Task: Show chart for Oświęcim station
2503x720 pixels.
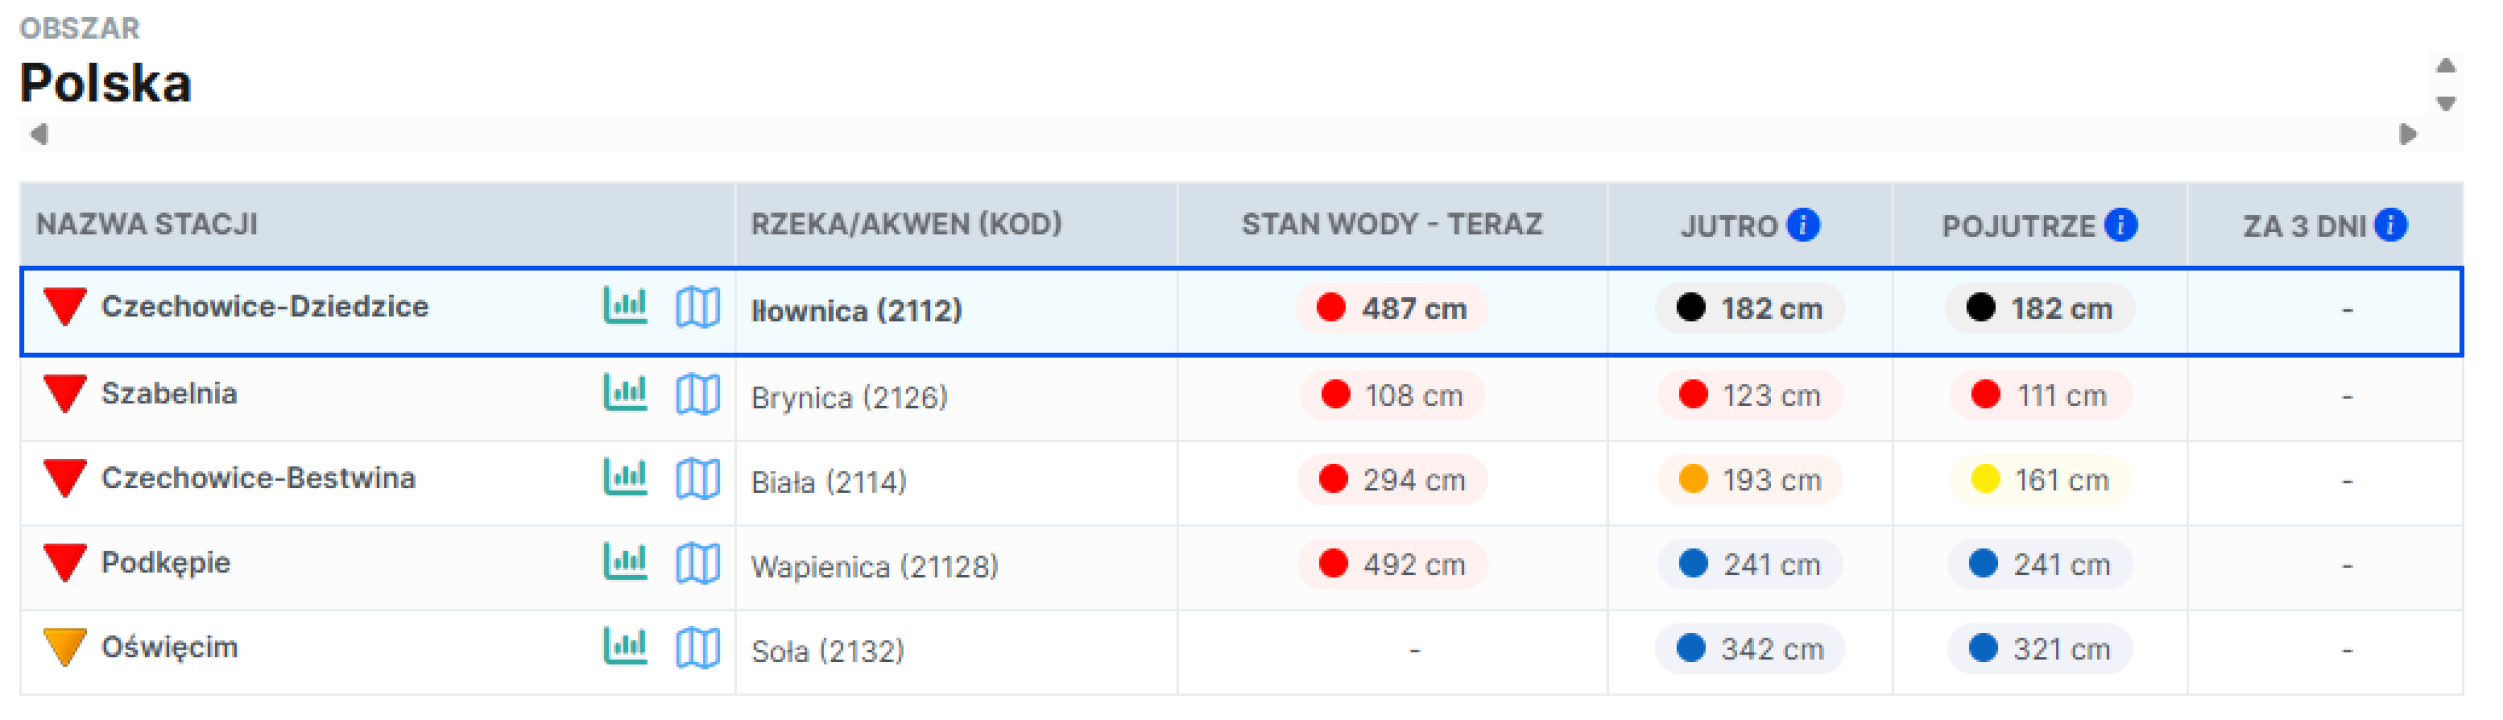Action: [625, 647]
